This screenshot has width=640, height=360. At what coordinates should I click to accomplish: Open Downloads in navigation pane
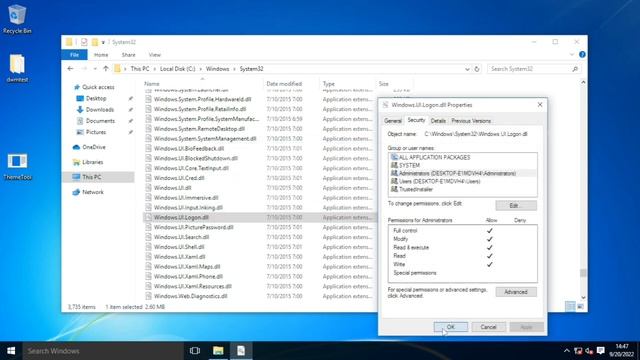[x=100, y=109]
